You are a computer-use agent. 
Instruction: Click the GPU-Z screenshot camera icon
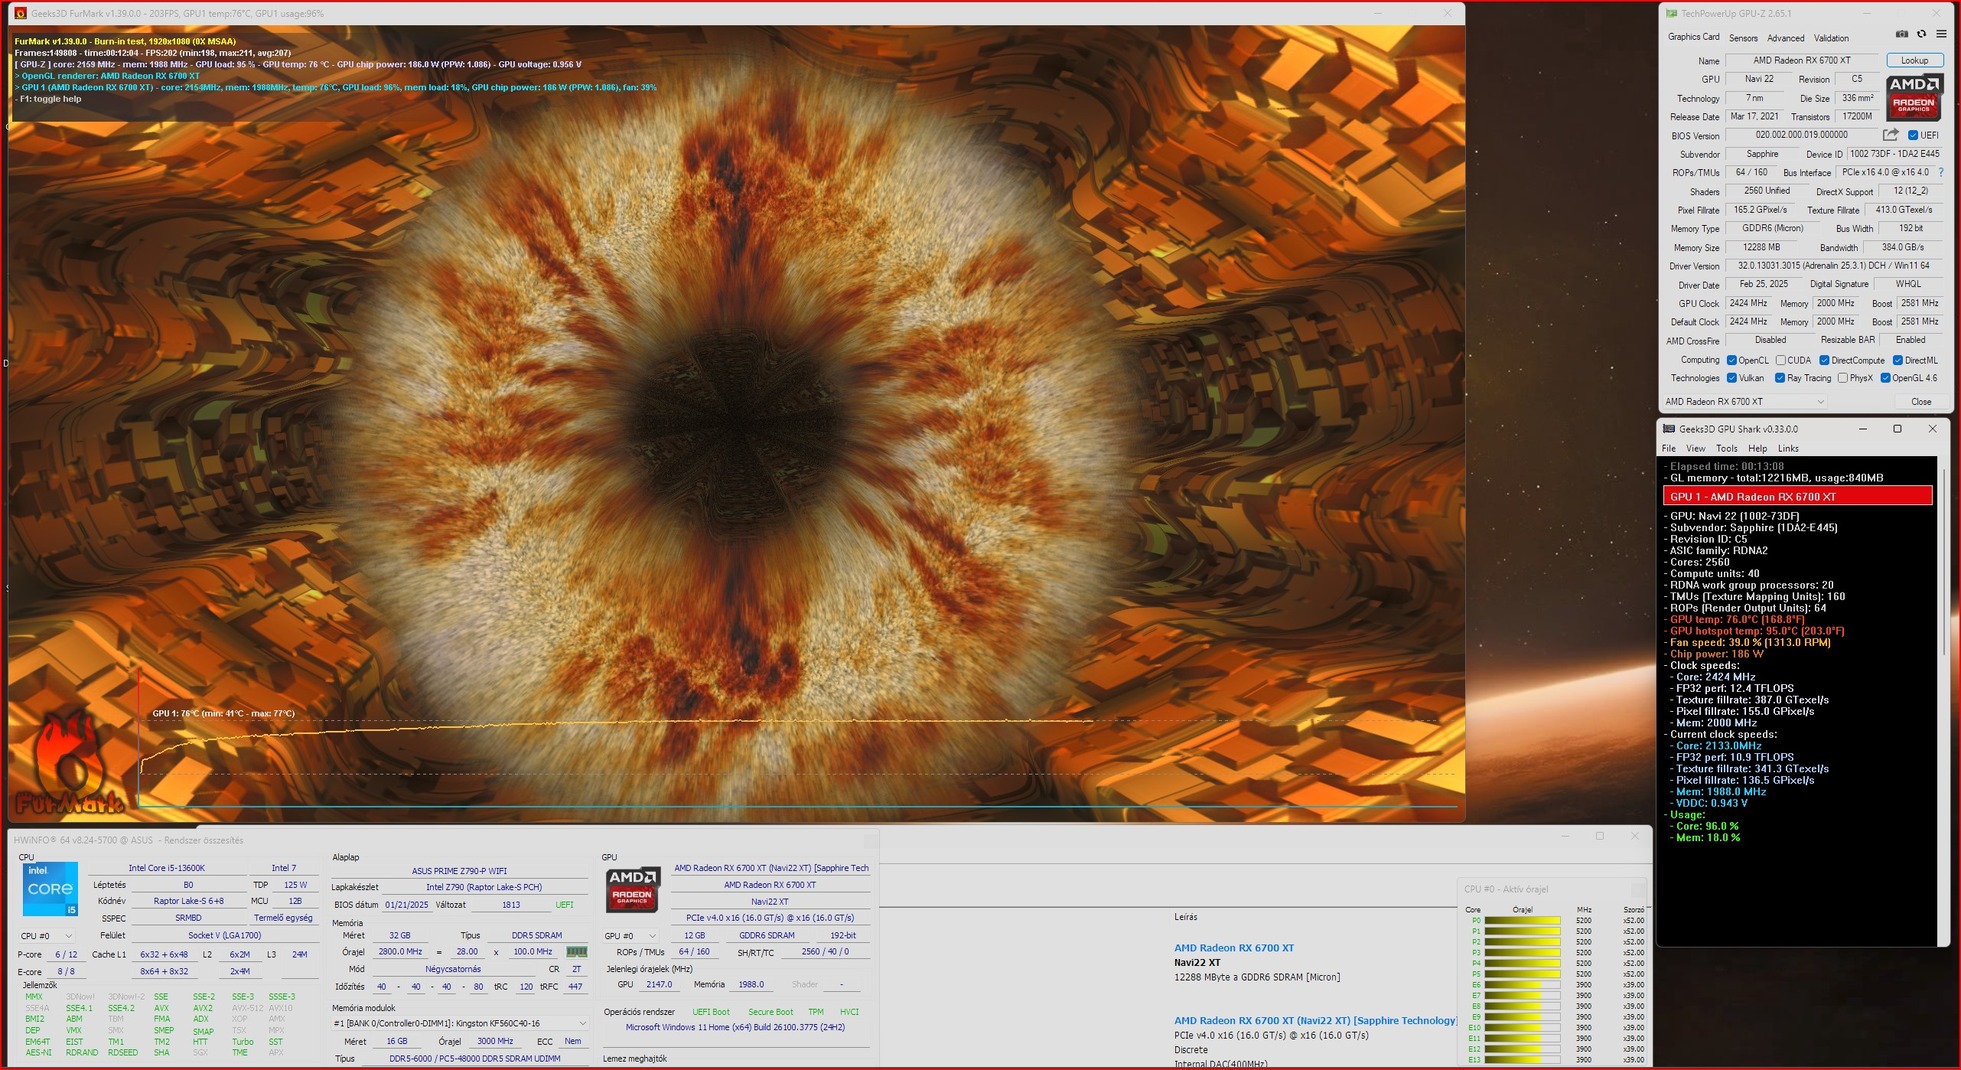click(x=1902, y=35)
